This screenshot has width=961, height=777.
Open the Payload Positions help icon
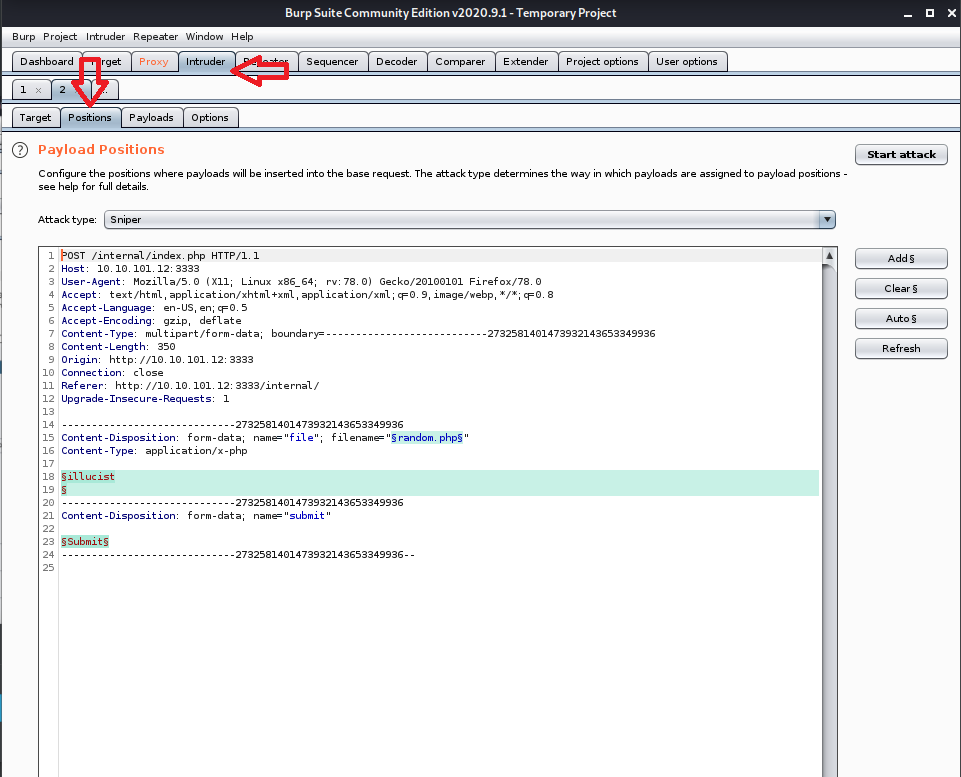click(x=20, y=150)
